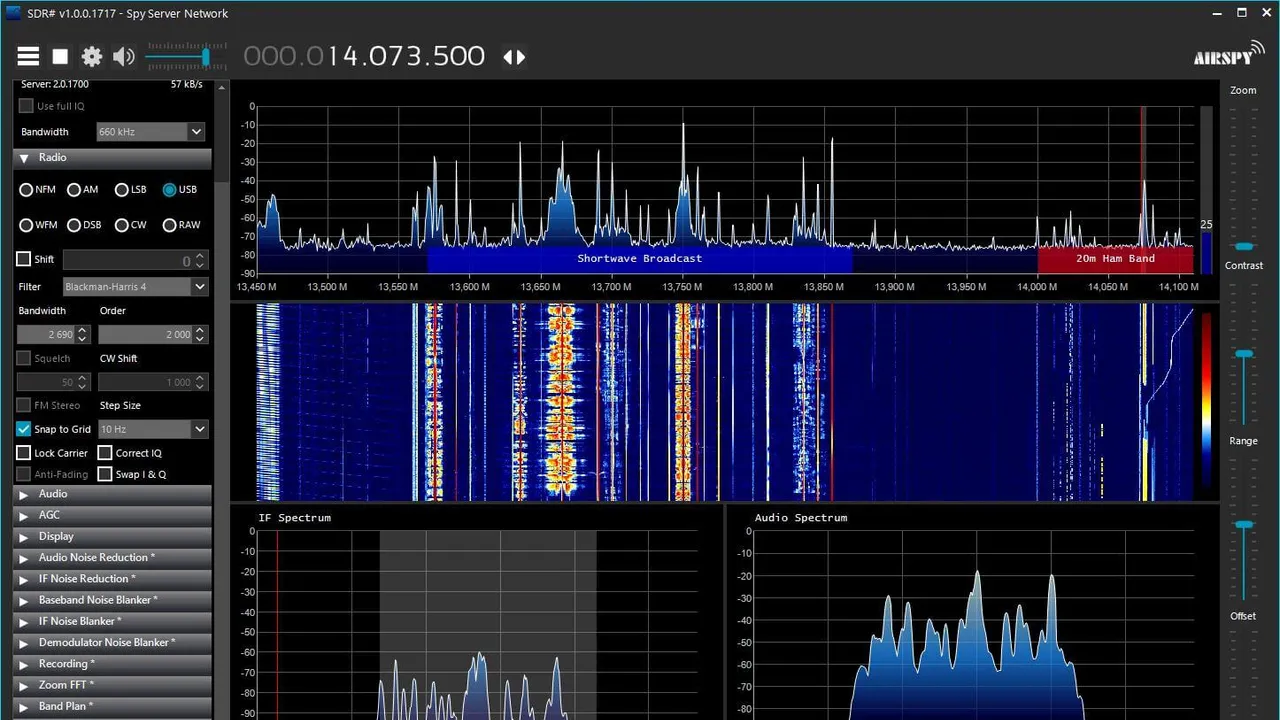Stop the radio with the stop button
The width and height of the screenshot is (1280, 720).
[x=60, y=57]
